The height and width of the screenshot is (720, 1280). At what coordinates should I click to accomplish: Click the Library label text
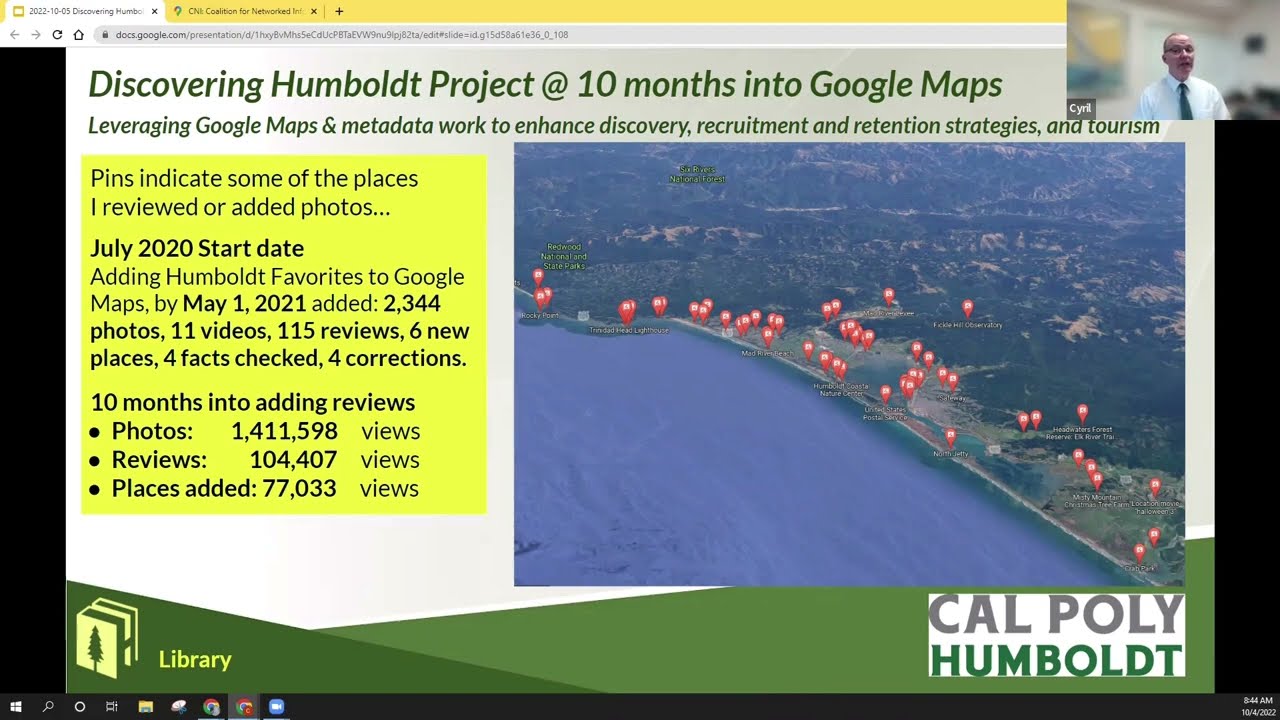tap(195, 659)
